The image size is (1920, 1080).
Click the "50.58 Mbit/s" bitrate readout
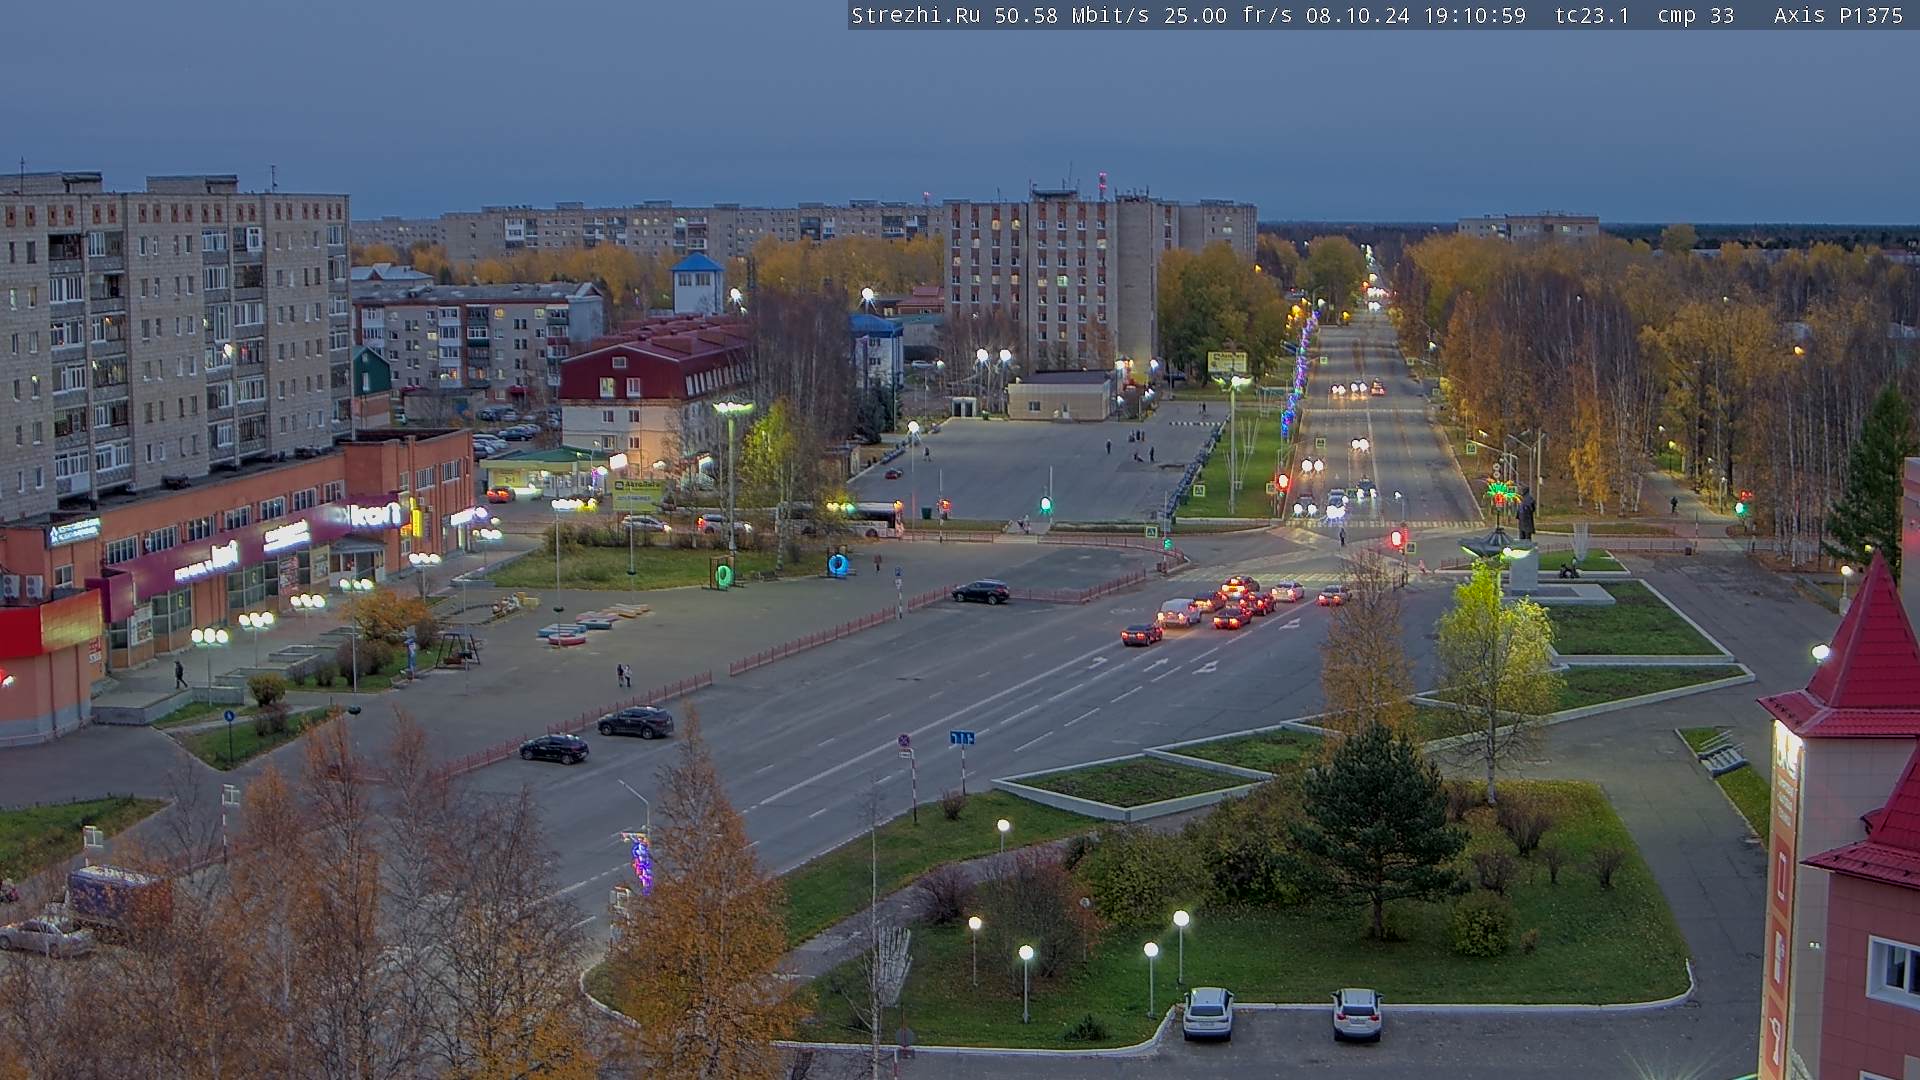[x=1072, y=16]
